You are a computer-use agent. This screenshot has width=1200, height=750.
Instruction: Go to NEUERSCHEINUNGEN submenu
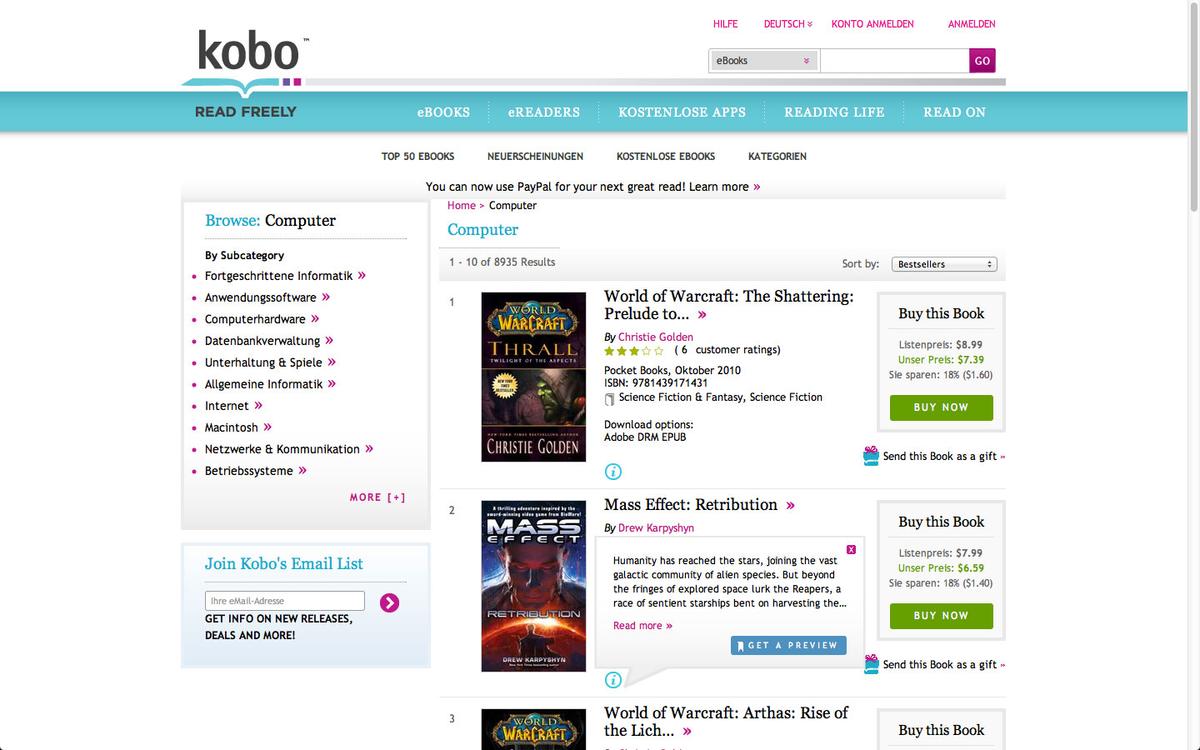pos(535,156)
